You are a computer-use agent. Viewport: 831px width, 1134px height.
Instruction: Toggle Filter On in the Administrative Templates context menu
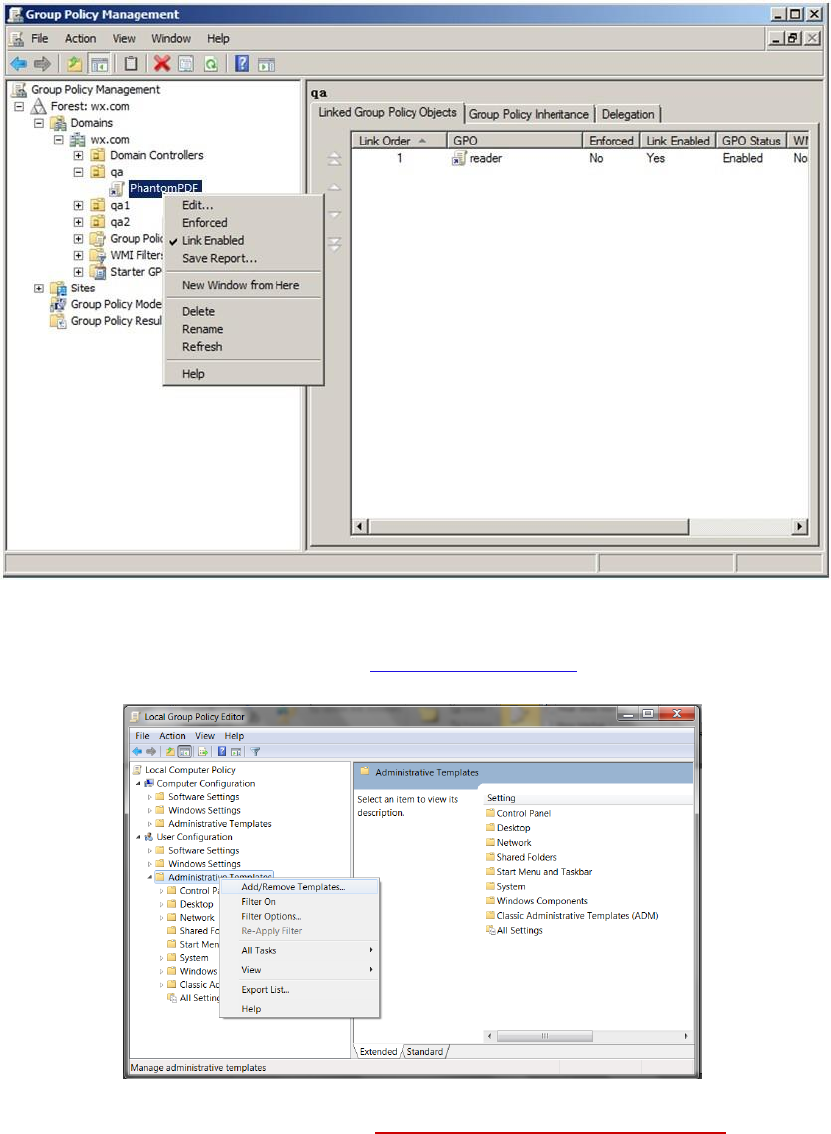coord(299,902)
